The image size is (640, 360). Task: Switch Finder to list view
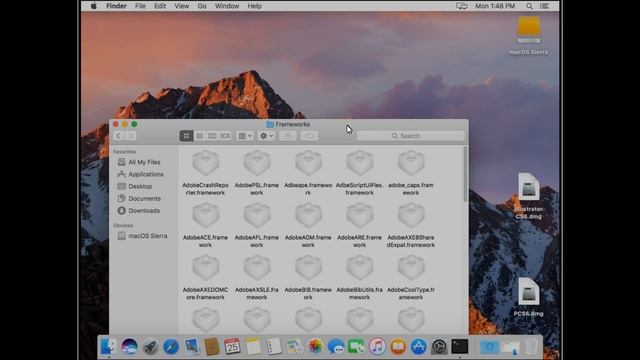(199, 136)
